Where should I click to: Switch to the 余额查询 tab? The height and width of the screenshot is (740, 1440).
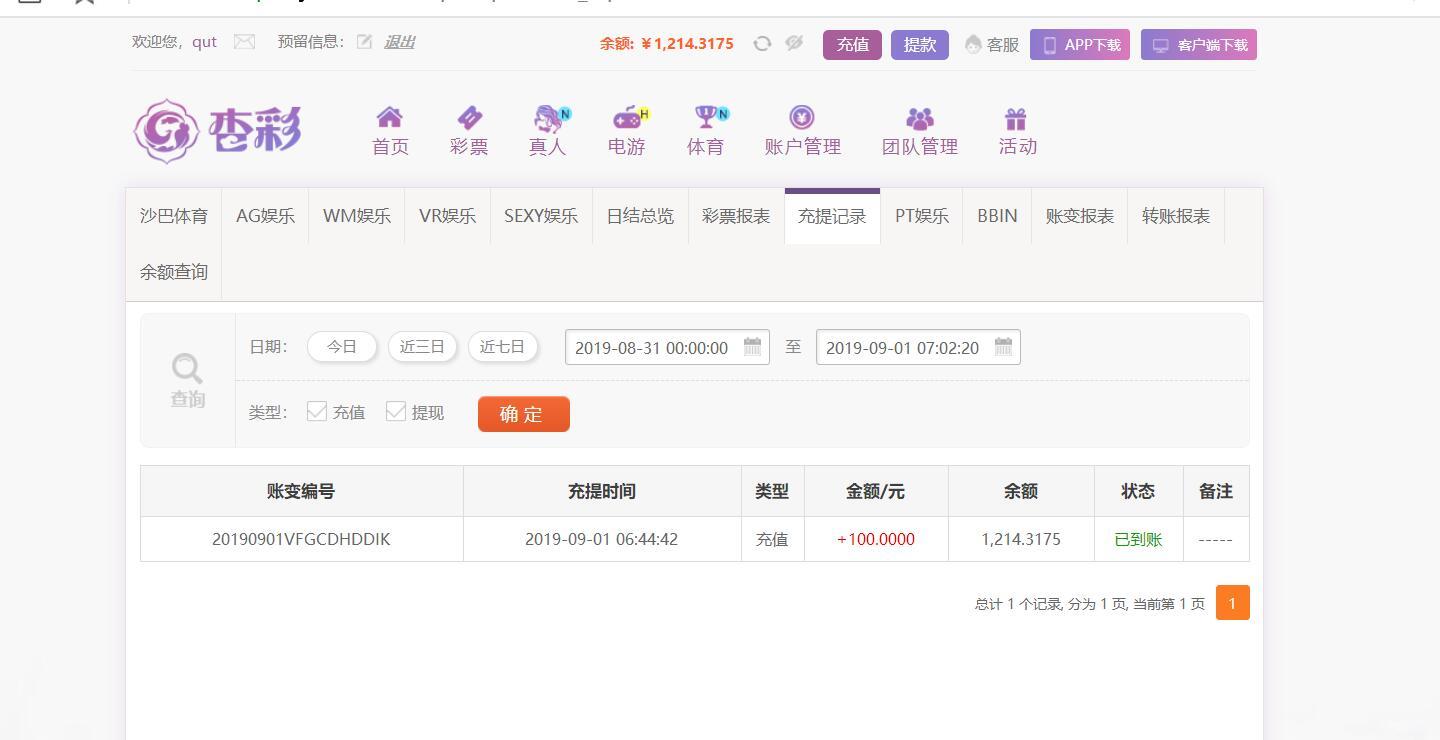click(174, 272)
